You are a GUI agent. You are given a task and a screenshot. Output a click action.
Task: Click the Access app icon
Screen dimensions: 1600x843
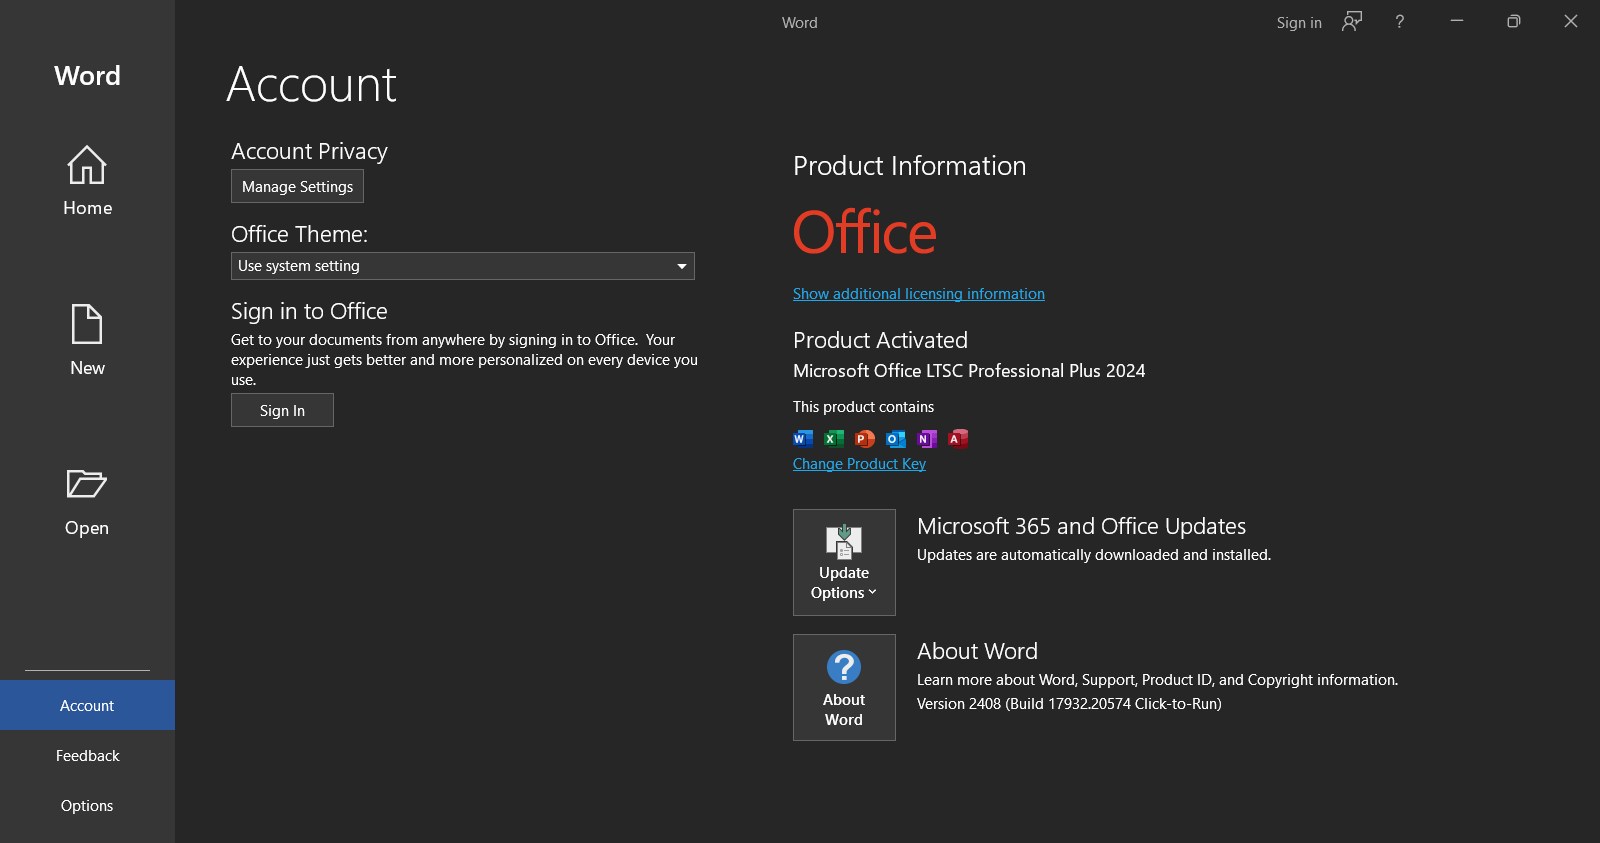point(958,438)
